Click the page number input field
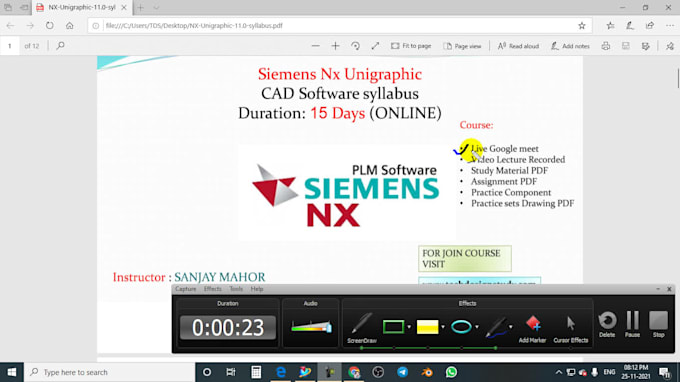The image size is (680, 382). pyautogui.click(x=10, y=46)
